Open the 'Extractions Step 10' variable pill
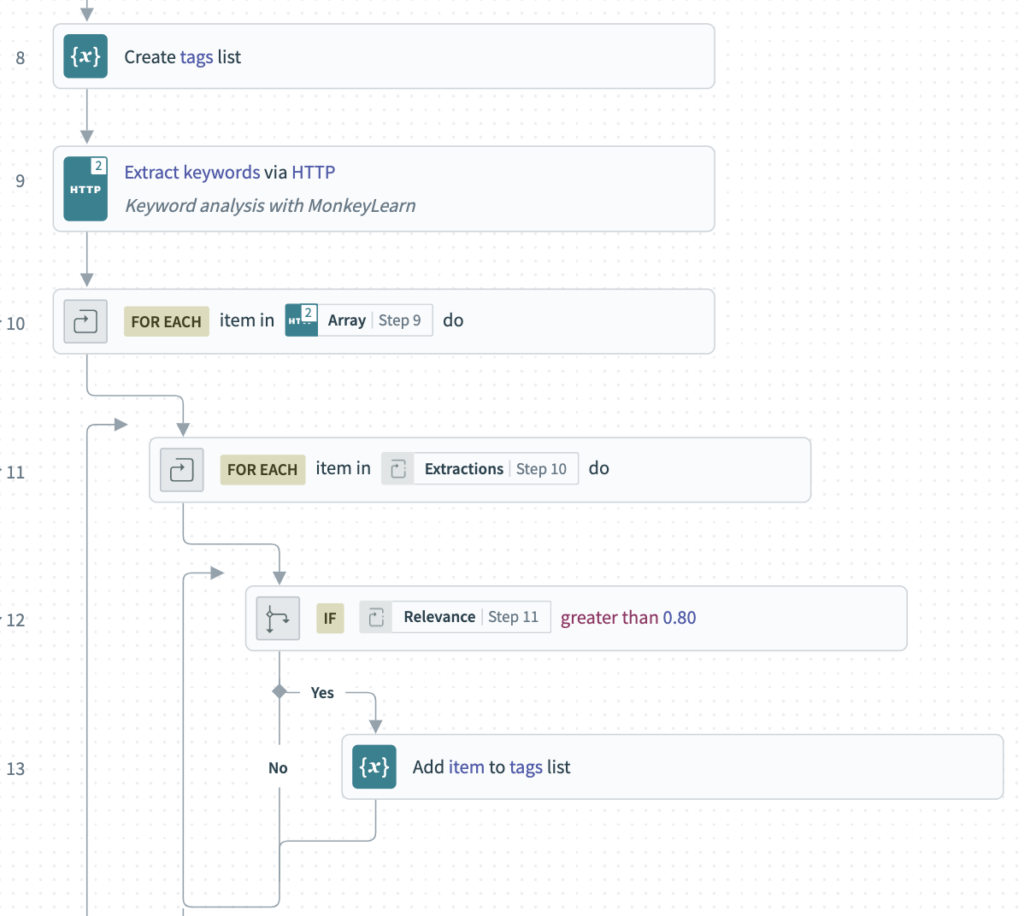This screenshot has width=1024, height=916. (x=479, y=468)
